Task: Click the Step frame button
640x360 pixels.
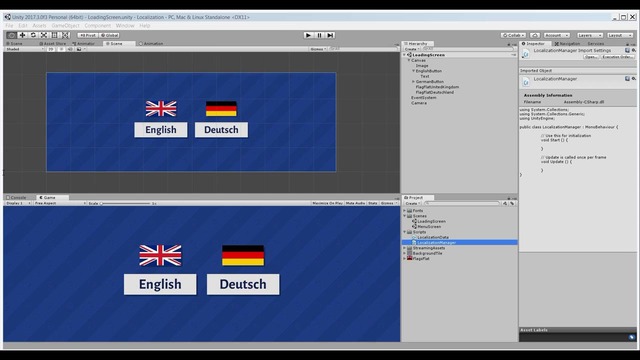Action: pos(330,36)
